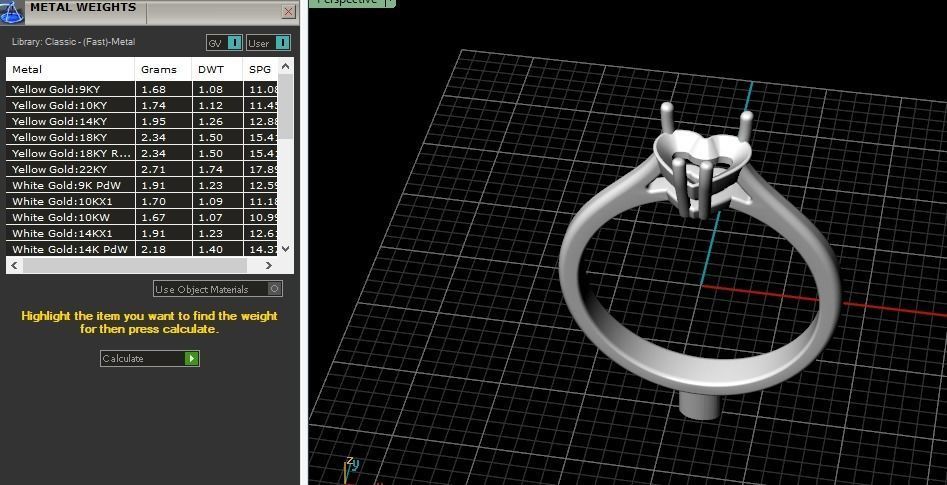Sort by the Metal column header
This screenshot has height=485, width=947.
[x=70, y=69]
